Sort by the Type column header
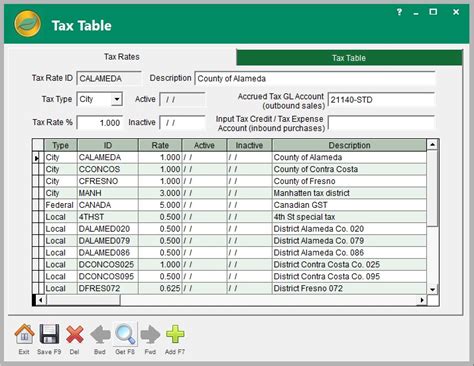 61,145
